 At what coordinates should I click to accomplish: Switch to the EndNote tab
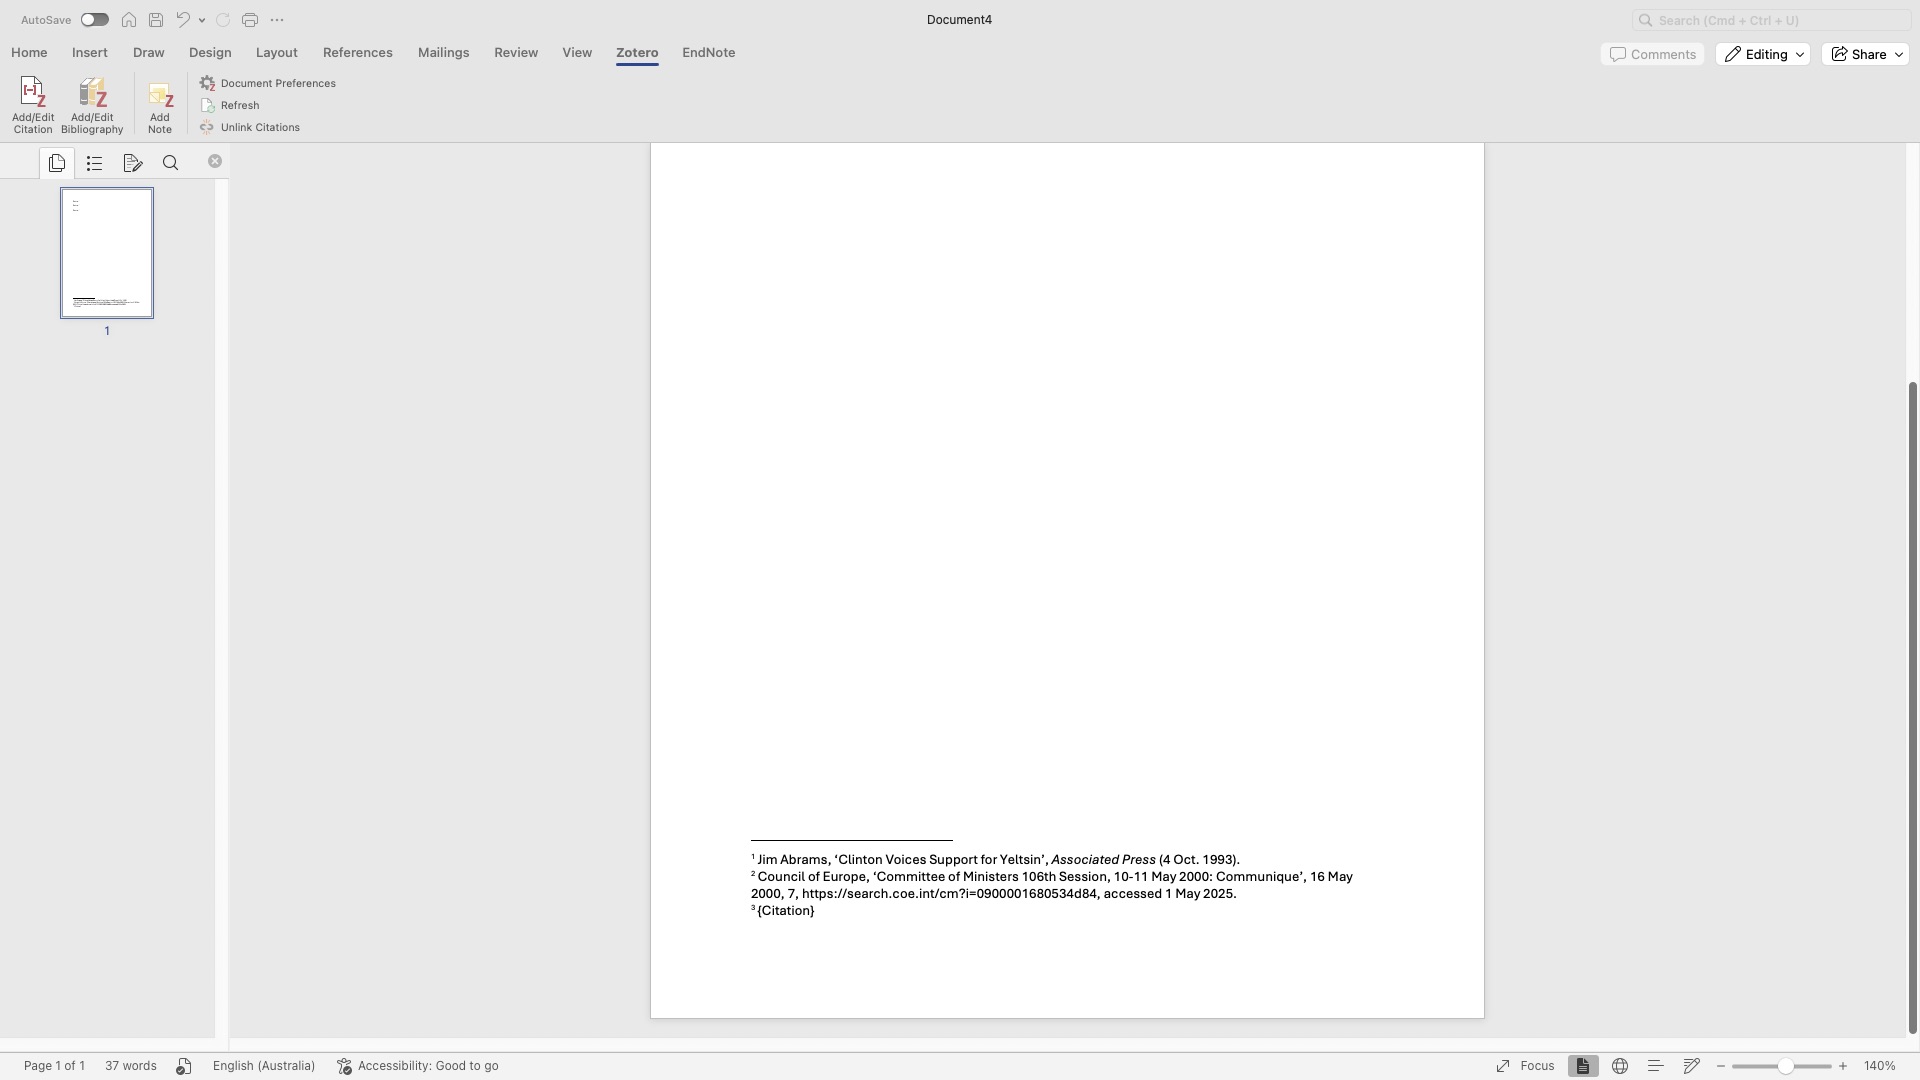coord(708,53)
